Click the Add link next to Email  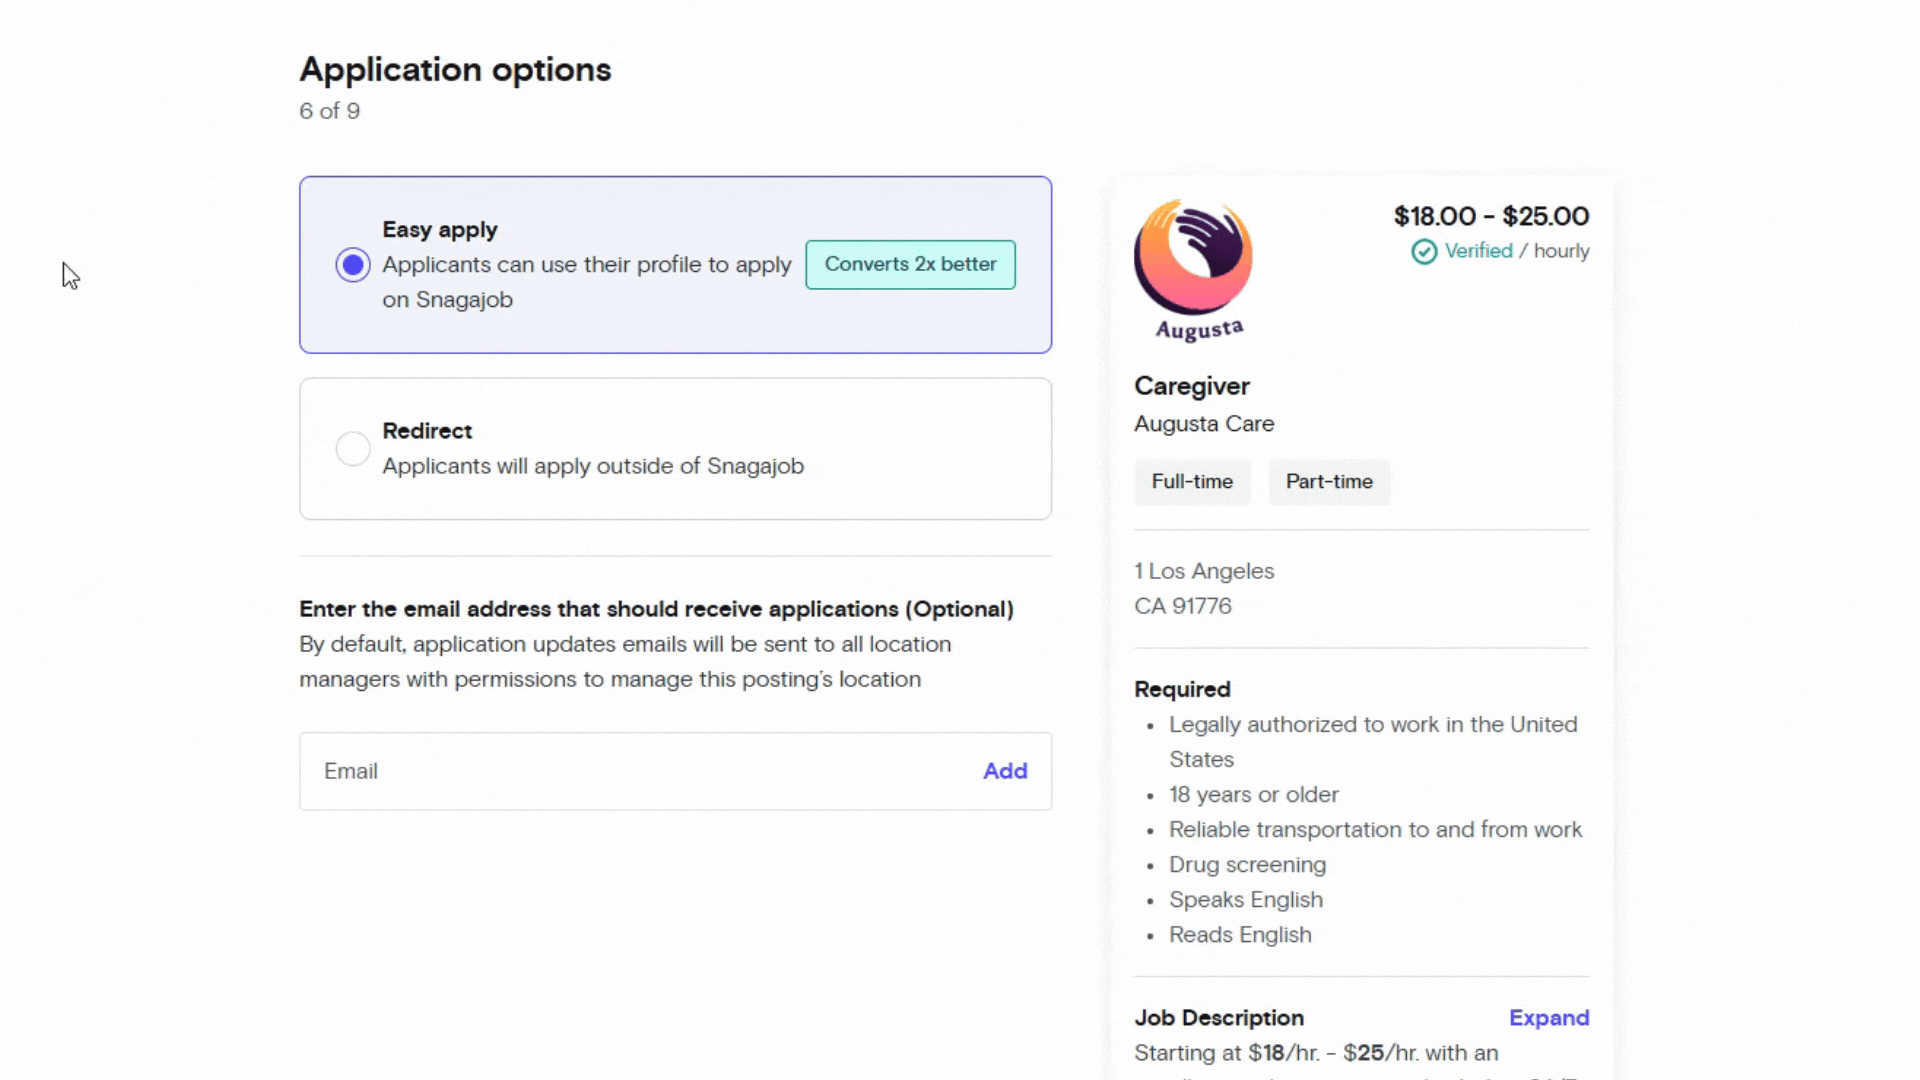pos(1005,771)
